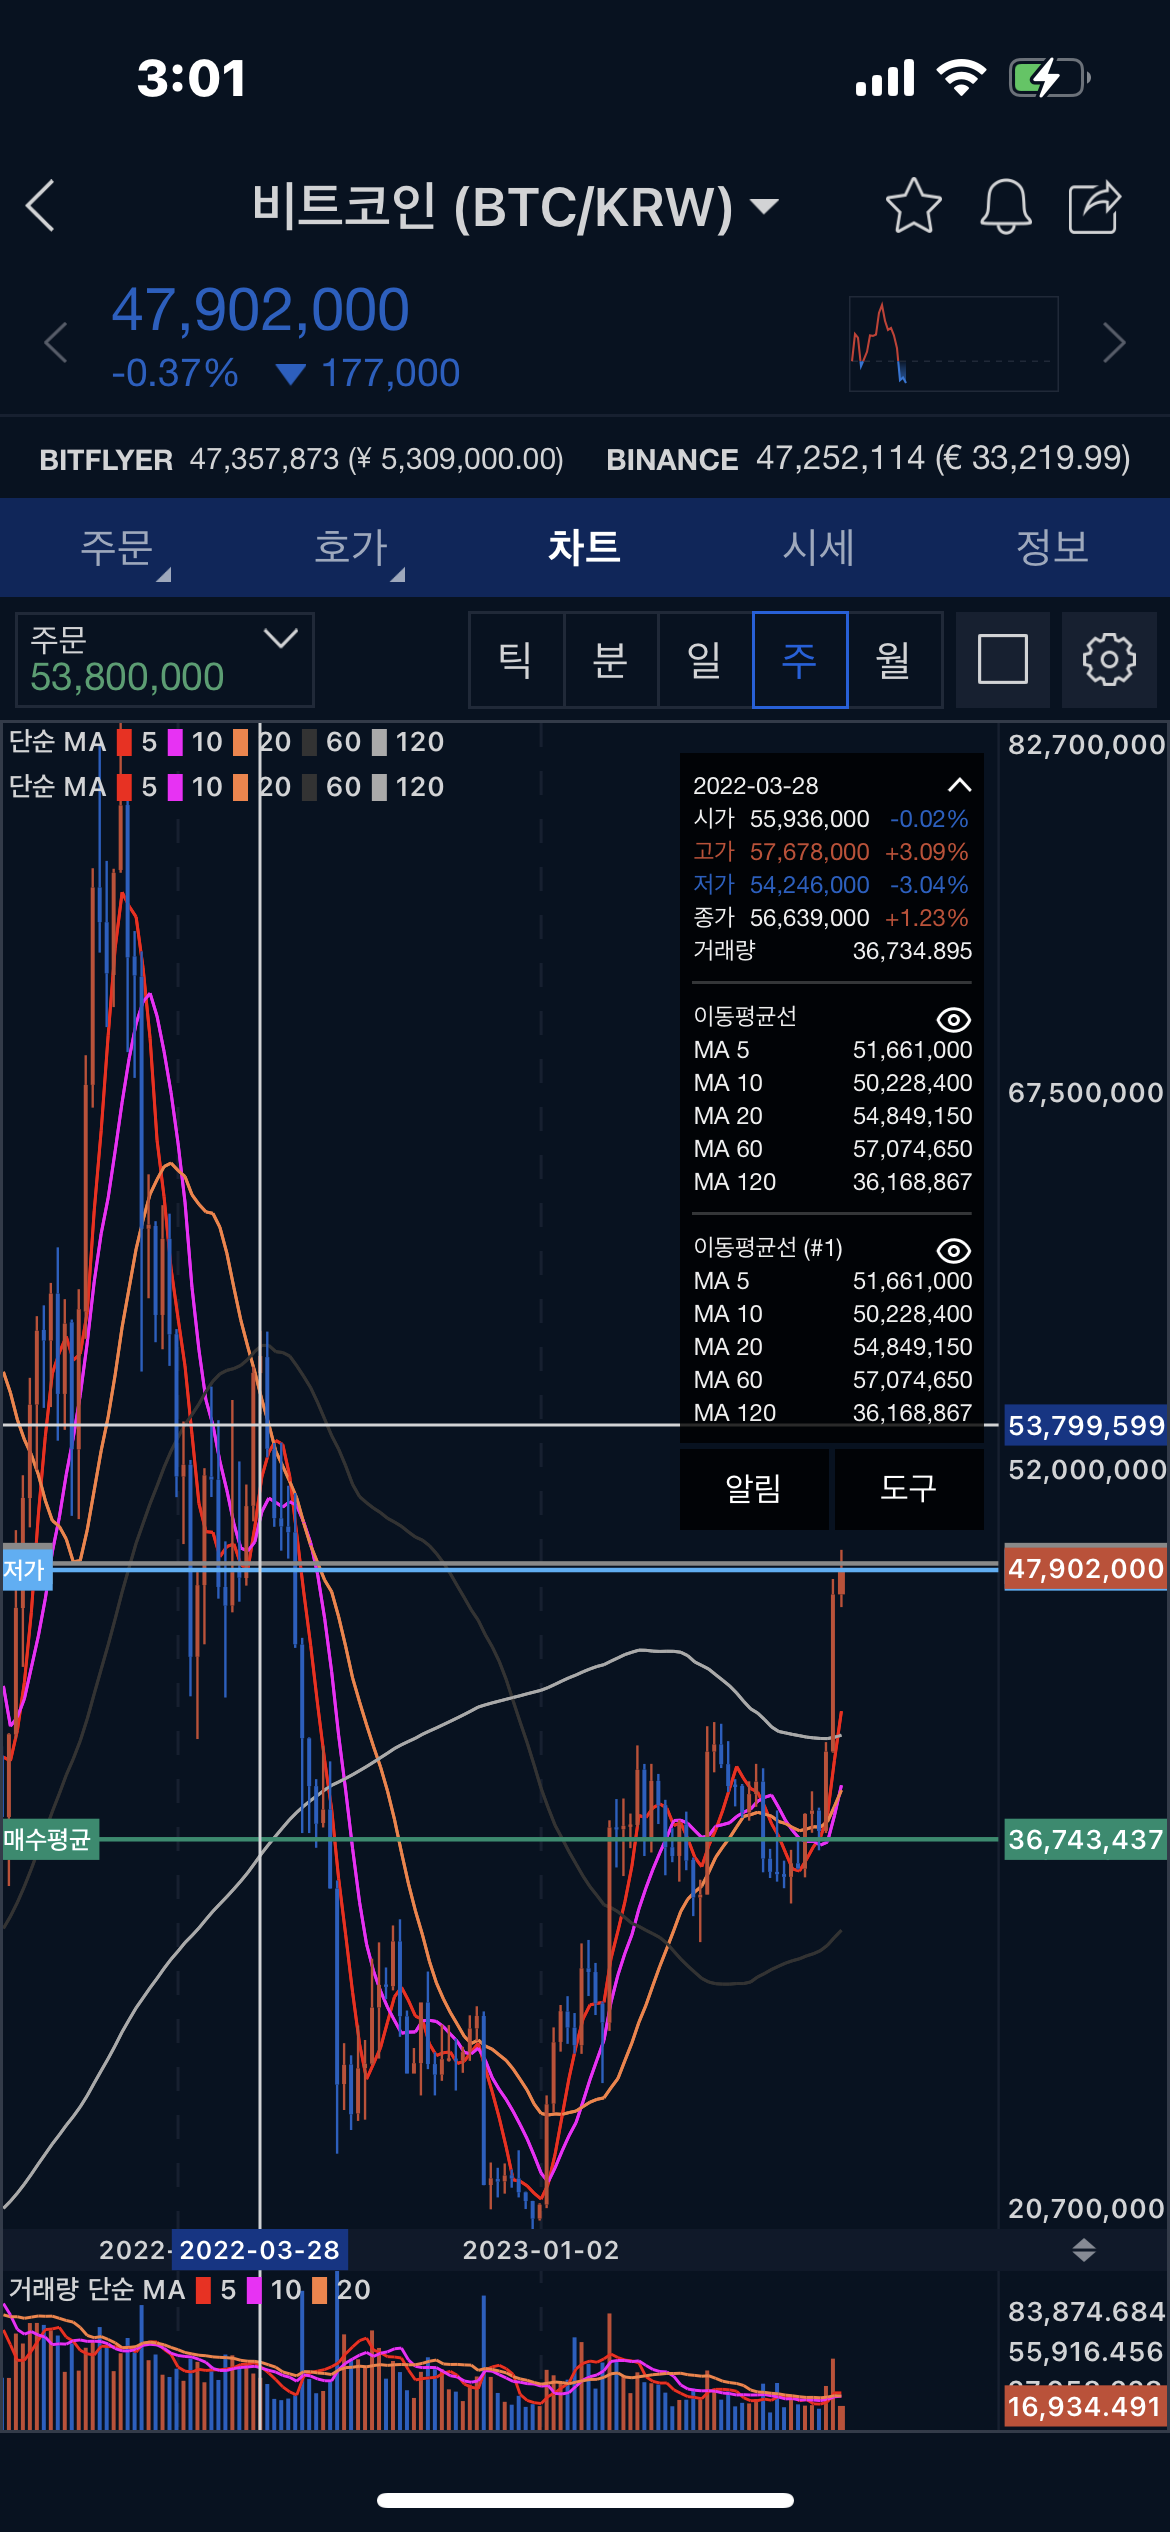The height and width of the screenshot is (2532, 1170).
Task: Toggle visibility of 이동평균선 indicator
Action: [953, 1019]
